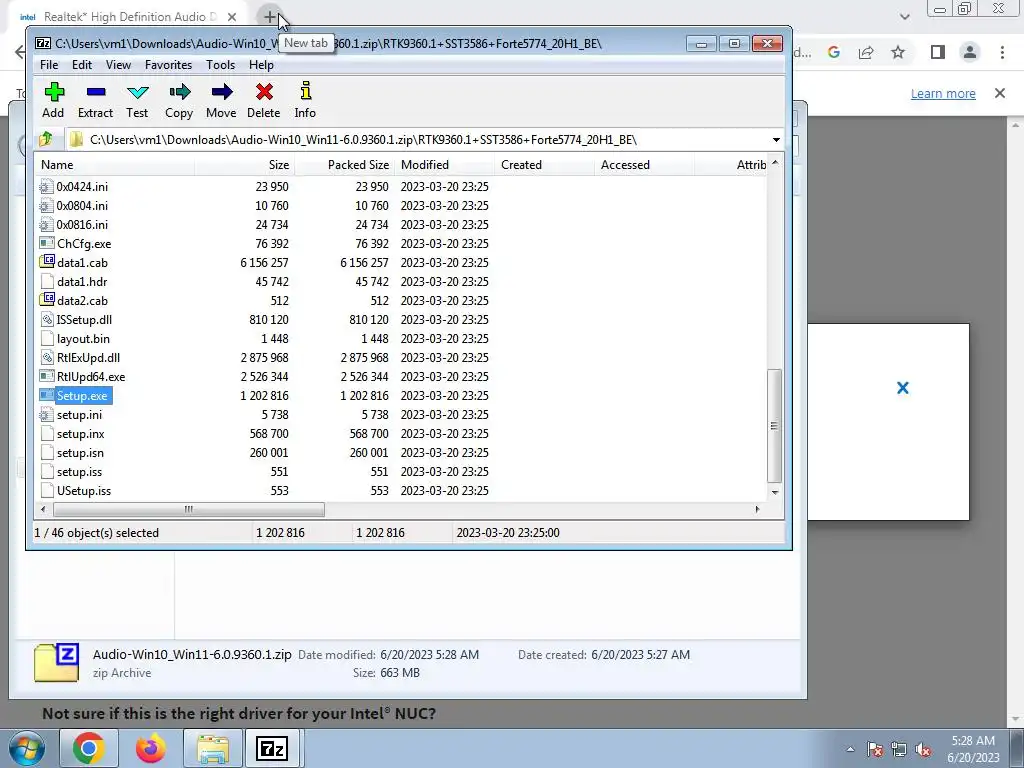Click the horizontal scrollbar right arrow

(758, 509)
